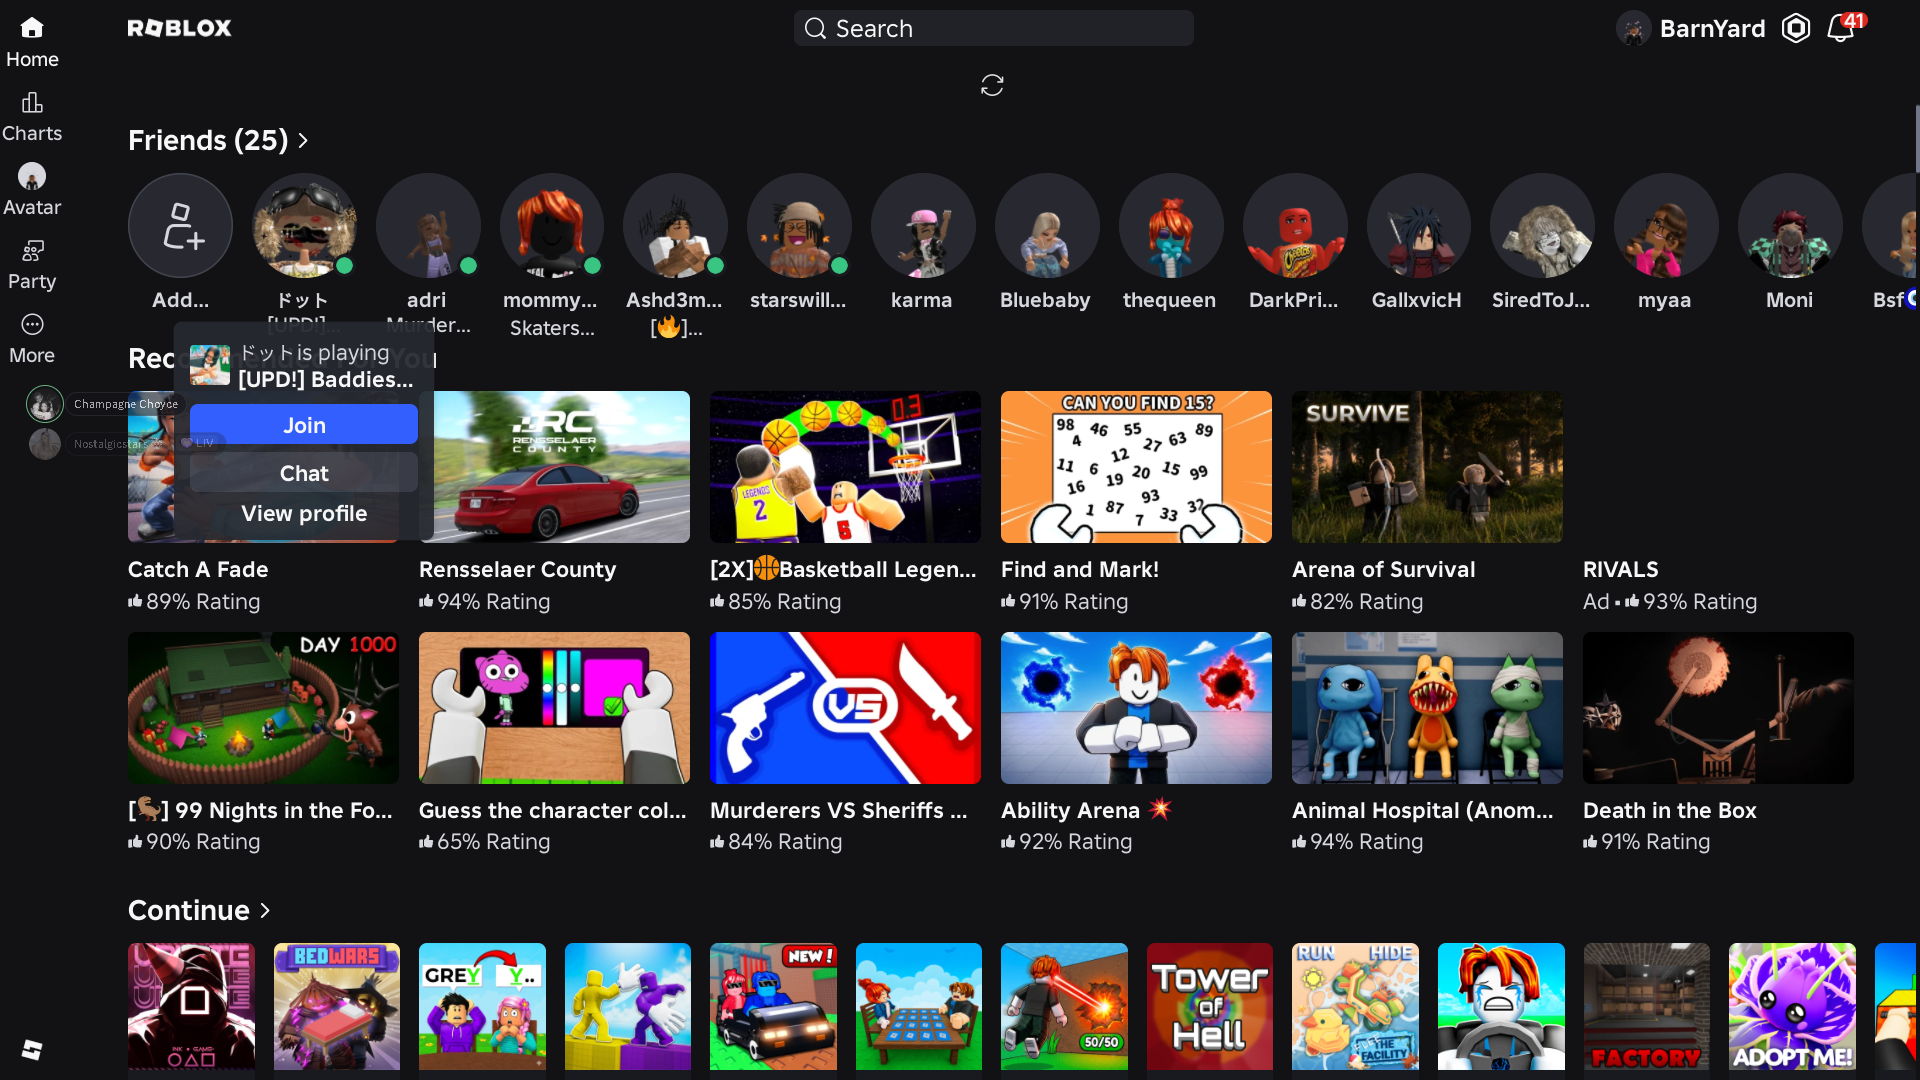The width and height of the screenshot is (1920, 1080).
Task: Open Arena of Survival title link
Action: [x=1383, y=569]
